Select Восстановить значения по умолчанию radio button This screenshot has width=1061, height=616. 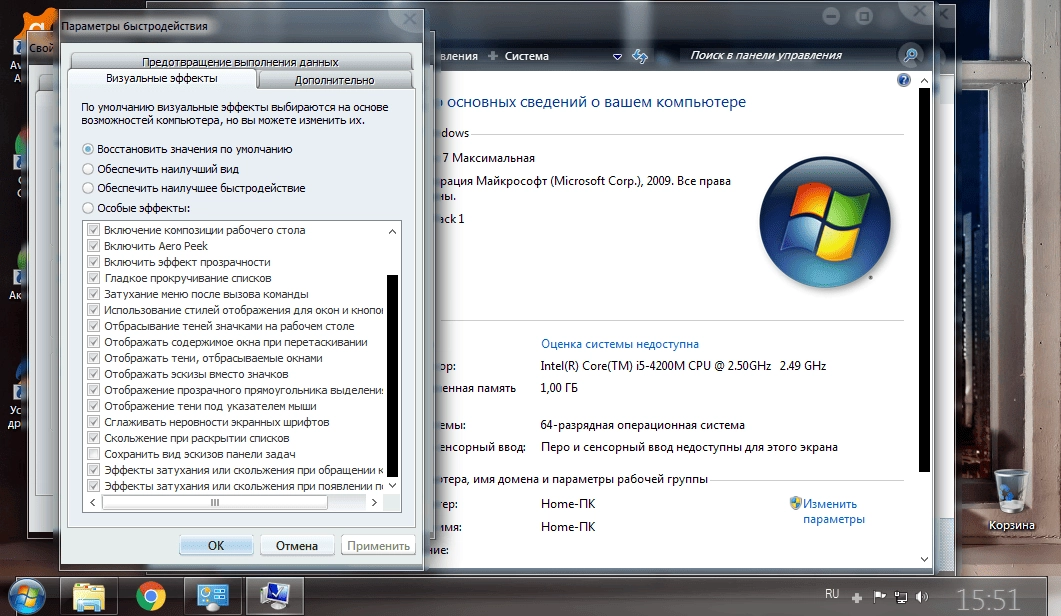pos(88,149)
